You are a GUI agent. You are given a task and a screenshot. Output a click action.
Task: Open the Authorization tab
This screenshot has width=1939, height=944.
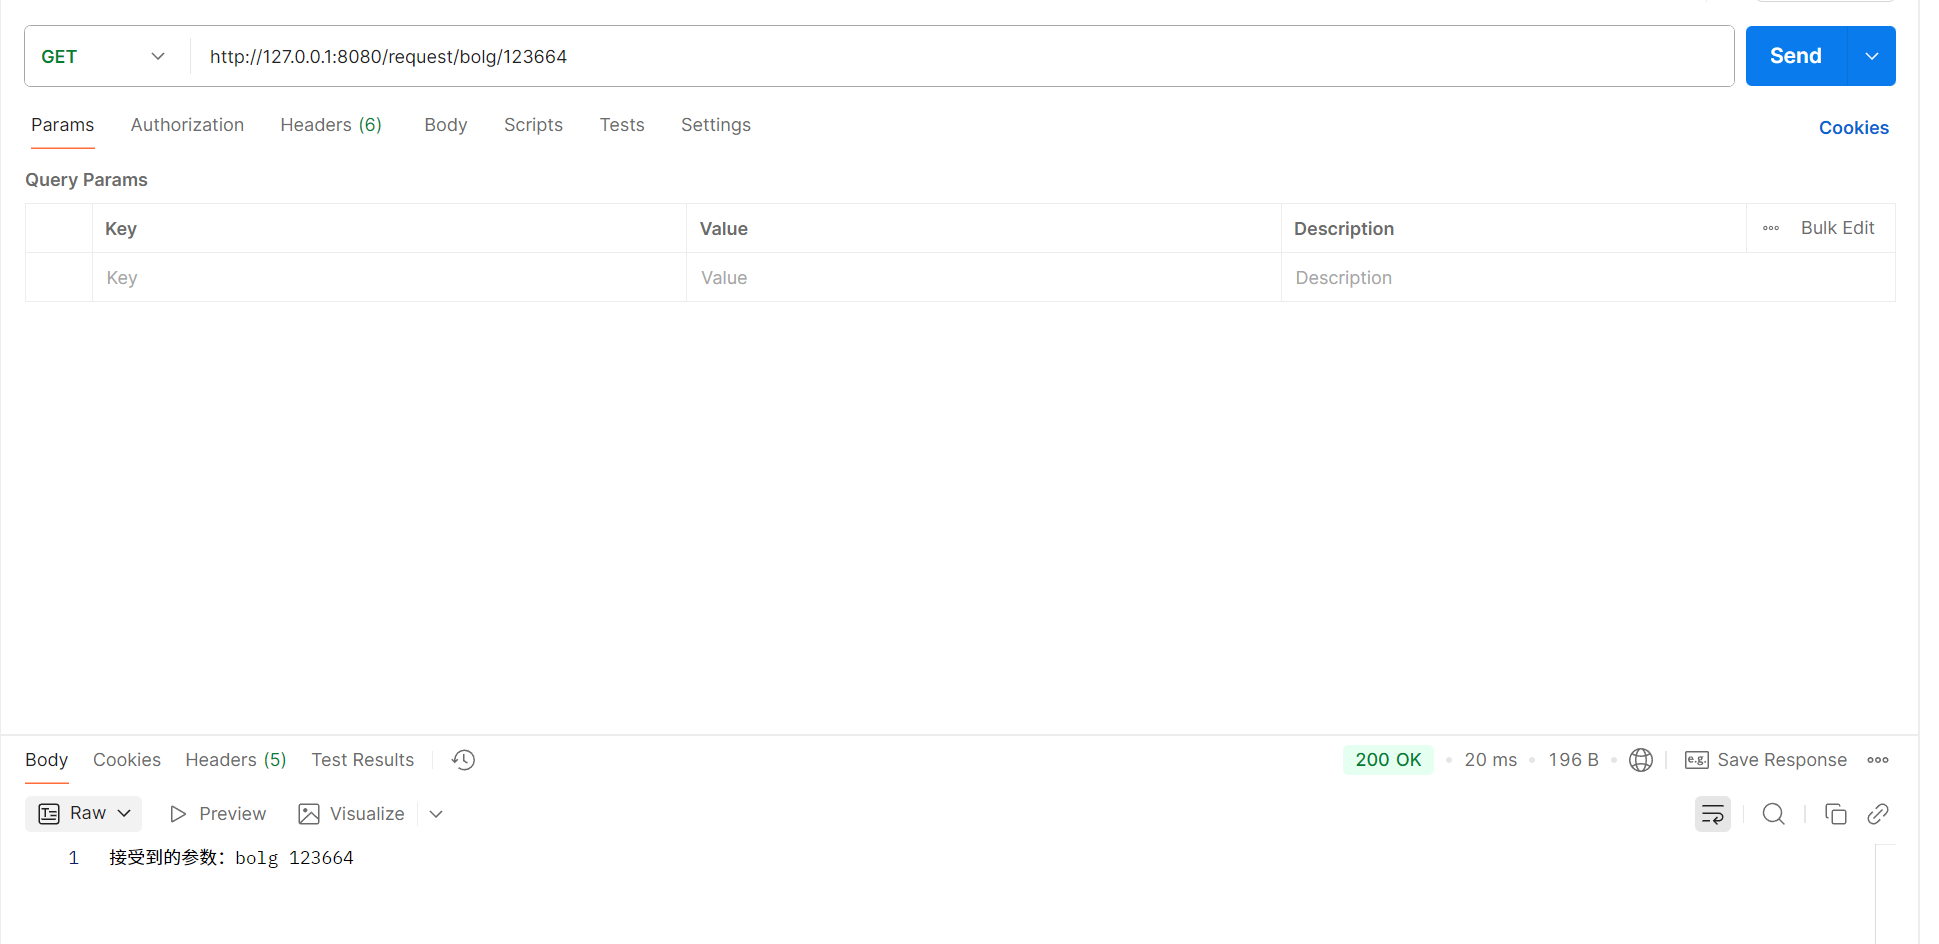(187, 125)
